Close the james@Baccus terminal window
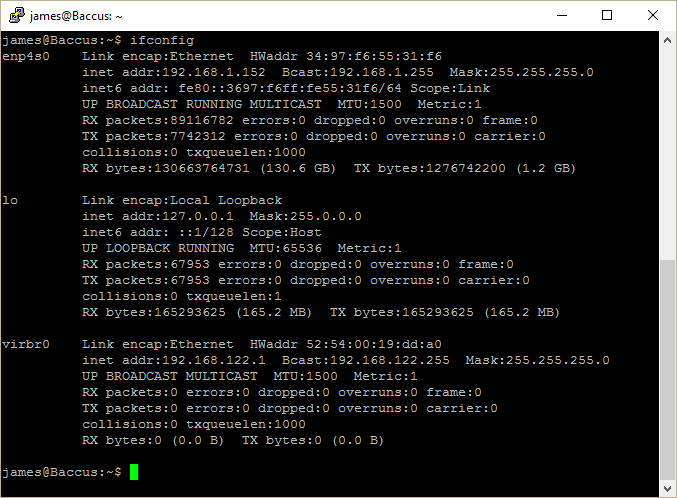The width and height of the screenshot is (677, 498). pos(653,16)
